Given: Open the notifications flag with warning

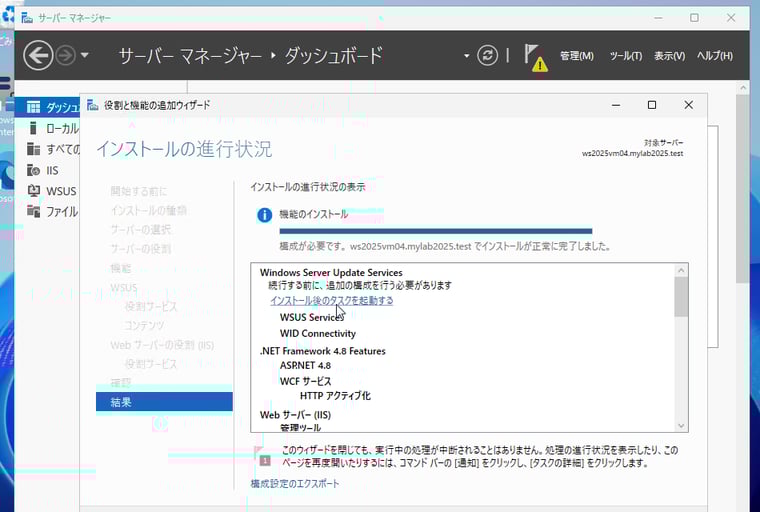Looking at the screenshot, I should [x=535, y=58].
